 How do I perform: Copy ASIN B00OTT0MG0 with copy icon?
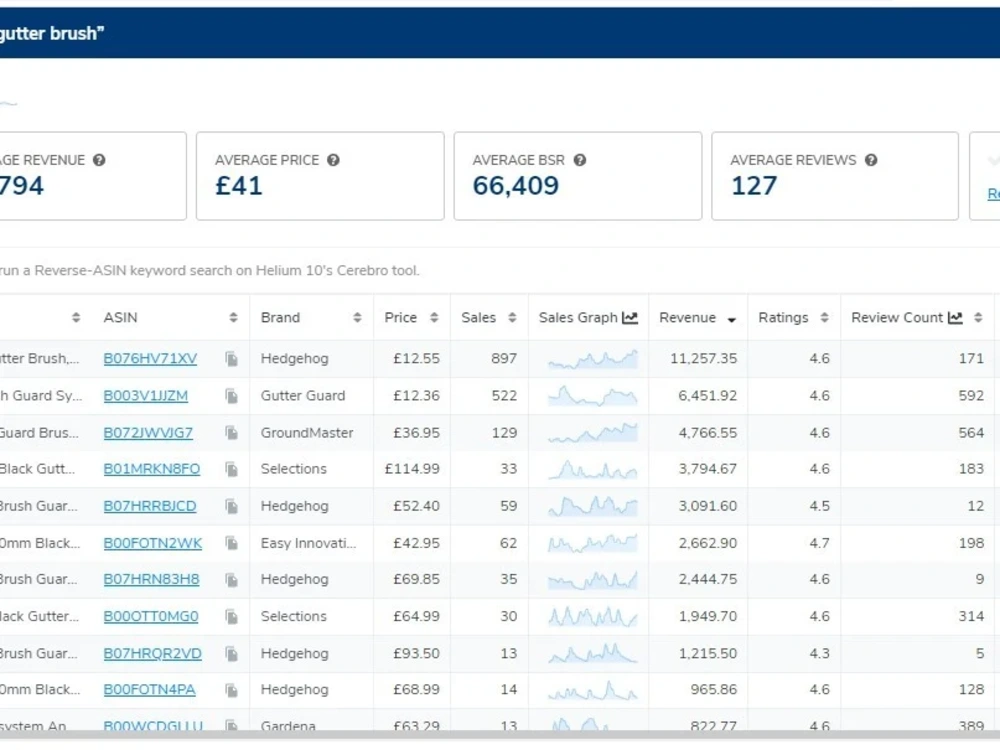(x=232, y=617)
